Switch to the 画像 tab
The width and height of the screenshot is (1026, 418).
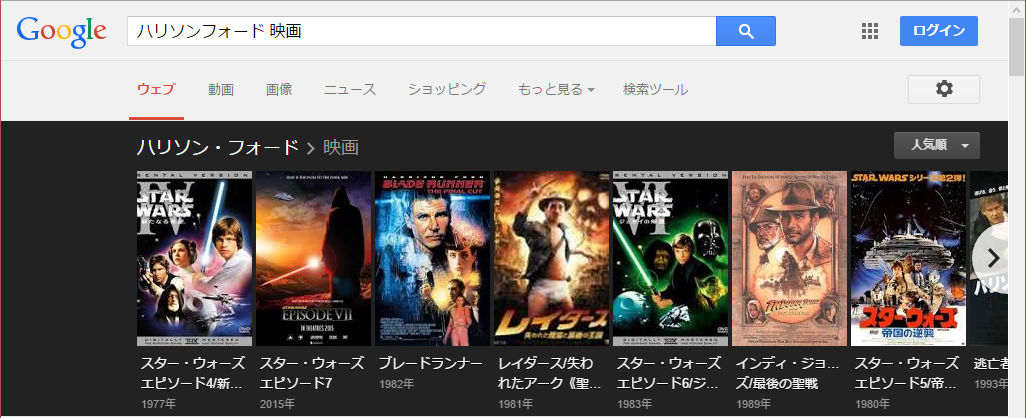tap(279, 90)
